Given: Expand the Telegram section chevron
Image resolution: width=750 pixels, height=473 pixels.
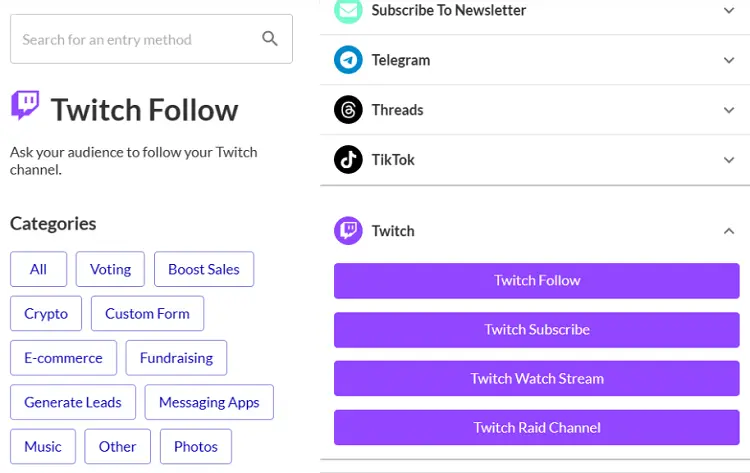Looking at the screenshot, I should (728, 60).
